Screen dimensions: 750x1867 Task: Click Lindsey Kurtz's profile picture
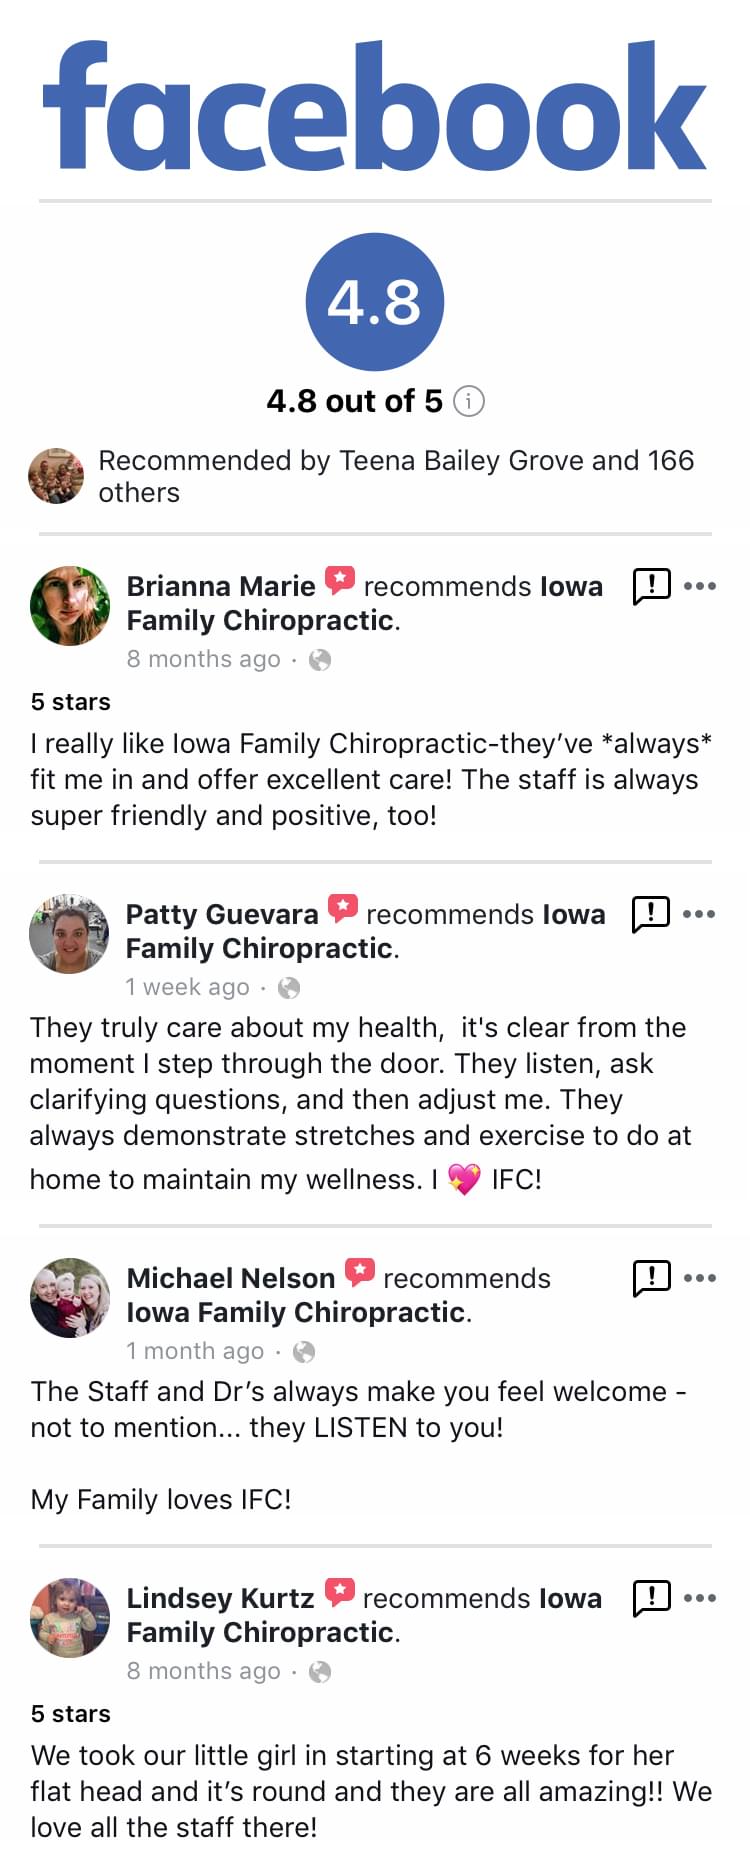[70, 1617]
